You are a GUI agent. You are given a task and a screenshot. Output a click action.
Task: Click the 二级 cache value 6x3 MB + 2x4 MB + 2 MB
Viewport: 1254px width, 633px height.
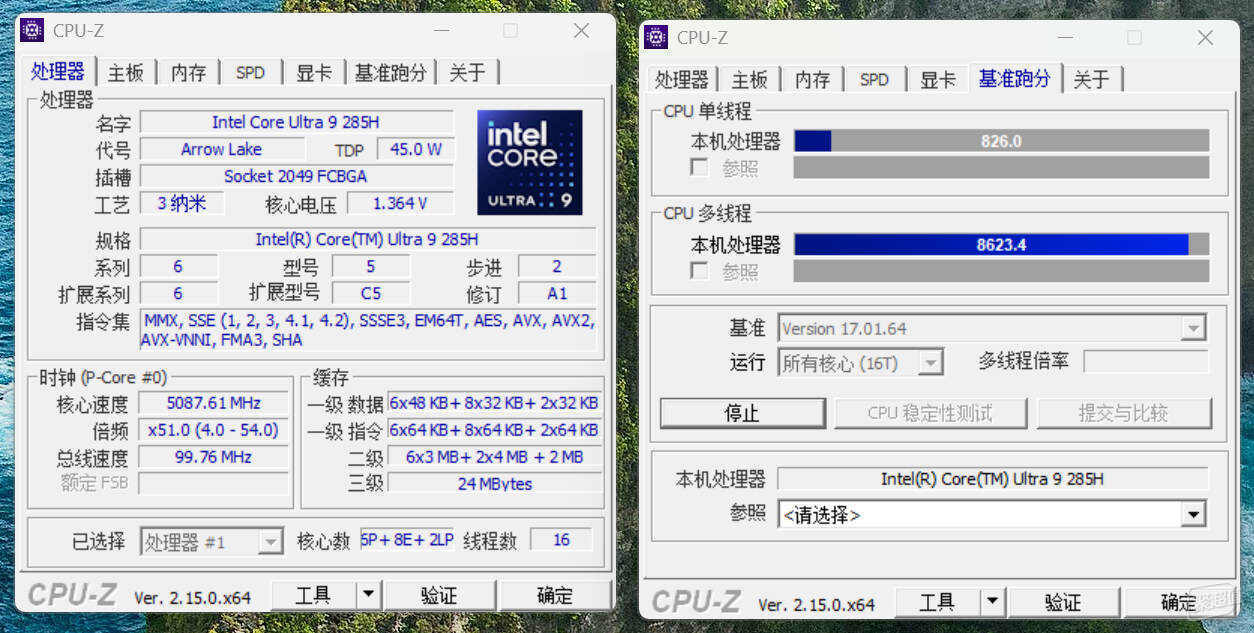pos(495,457)
